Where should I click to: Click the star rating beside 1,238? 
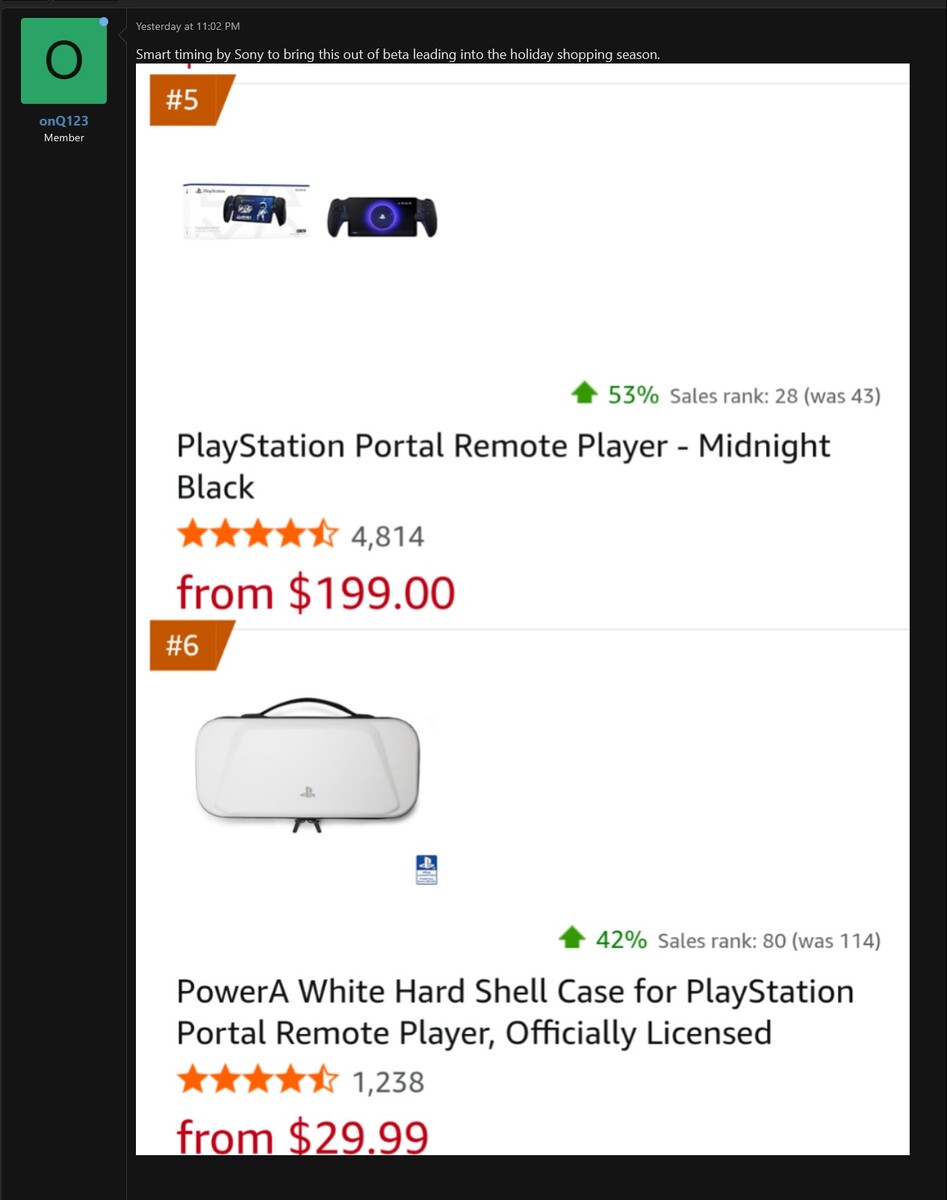tap(257, 1081)
